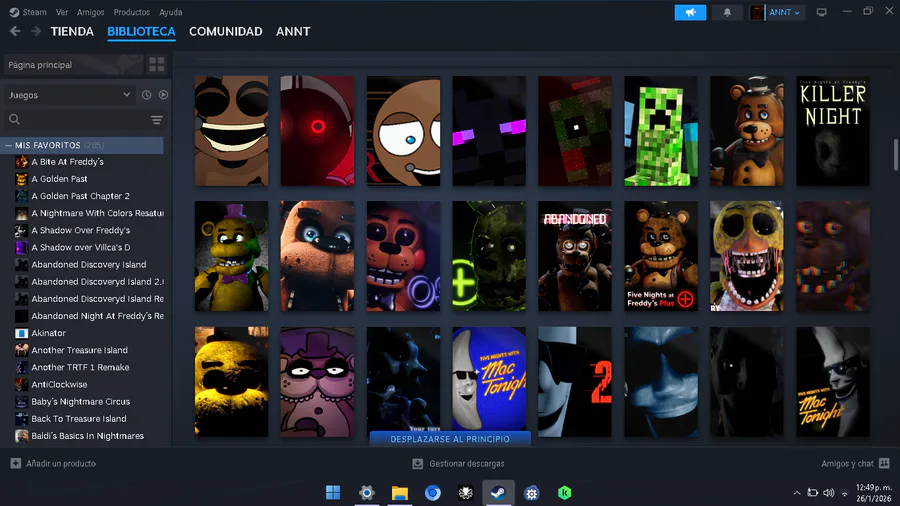Select Abandoned Discovery Island entry
The image size is (900, 506).
pos(88,264)
